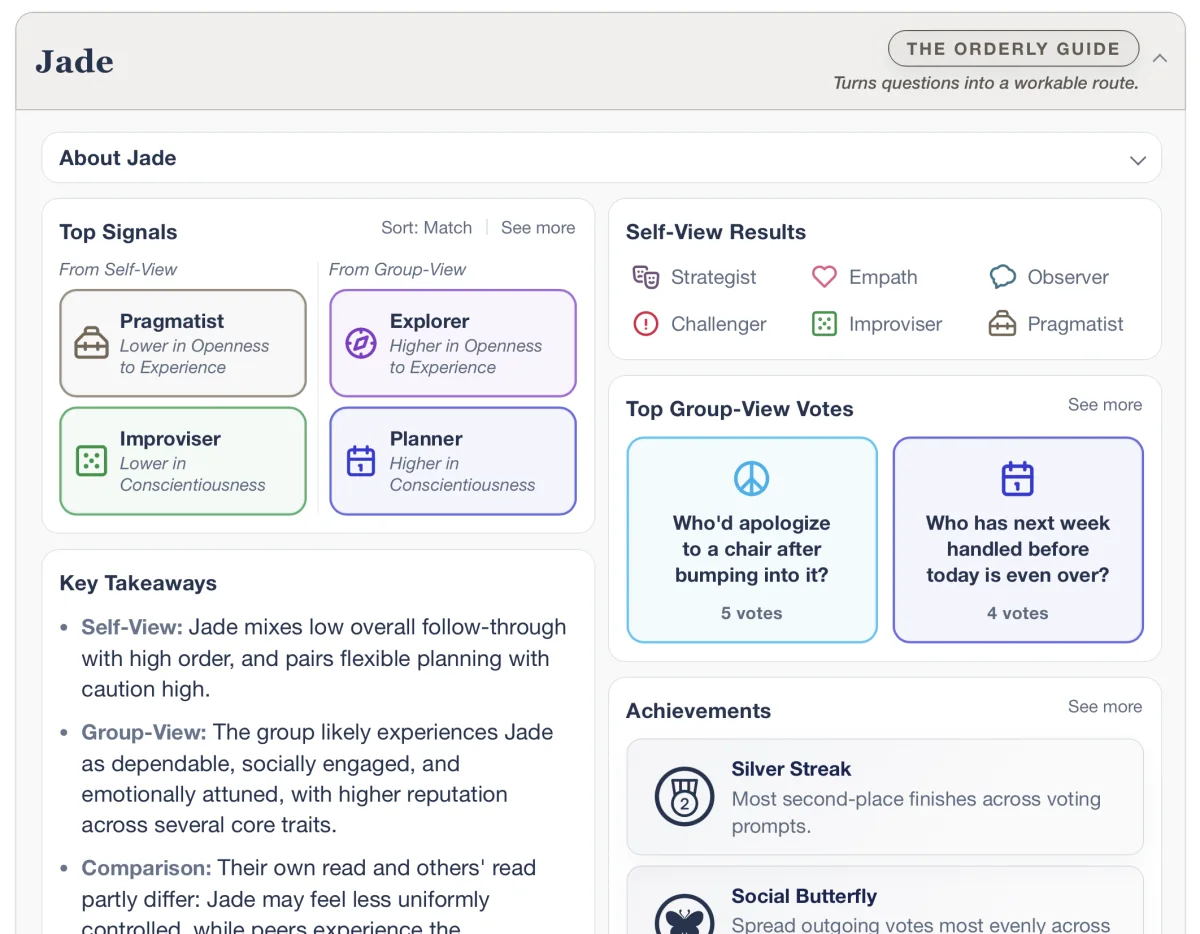Click the Observer label in Self-View Results
The image size is (1200, 934).
coord(1068,277)
